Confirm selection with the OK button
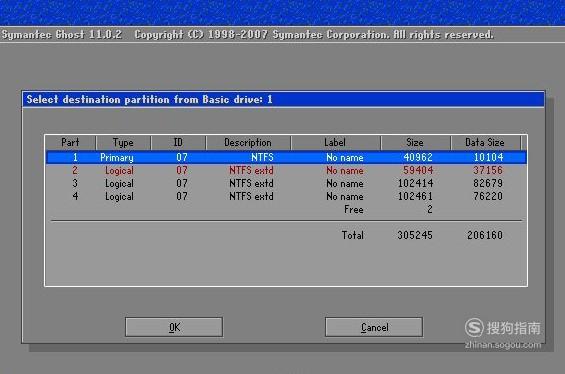This screenshot has width=565, height=374. 174,327
